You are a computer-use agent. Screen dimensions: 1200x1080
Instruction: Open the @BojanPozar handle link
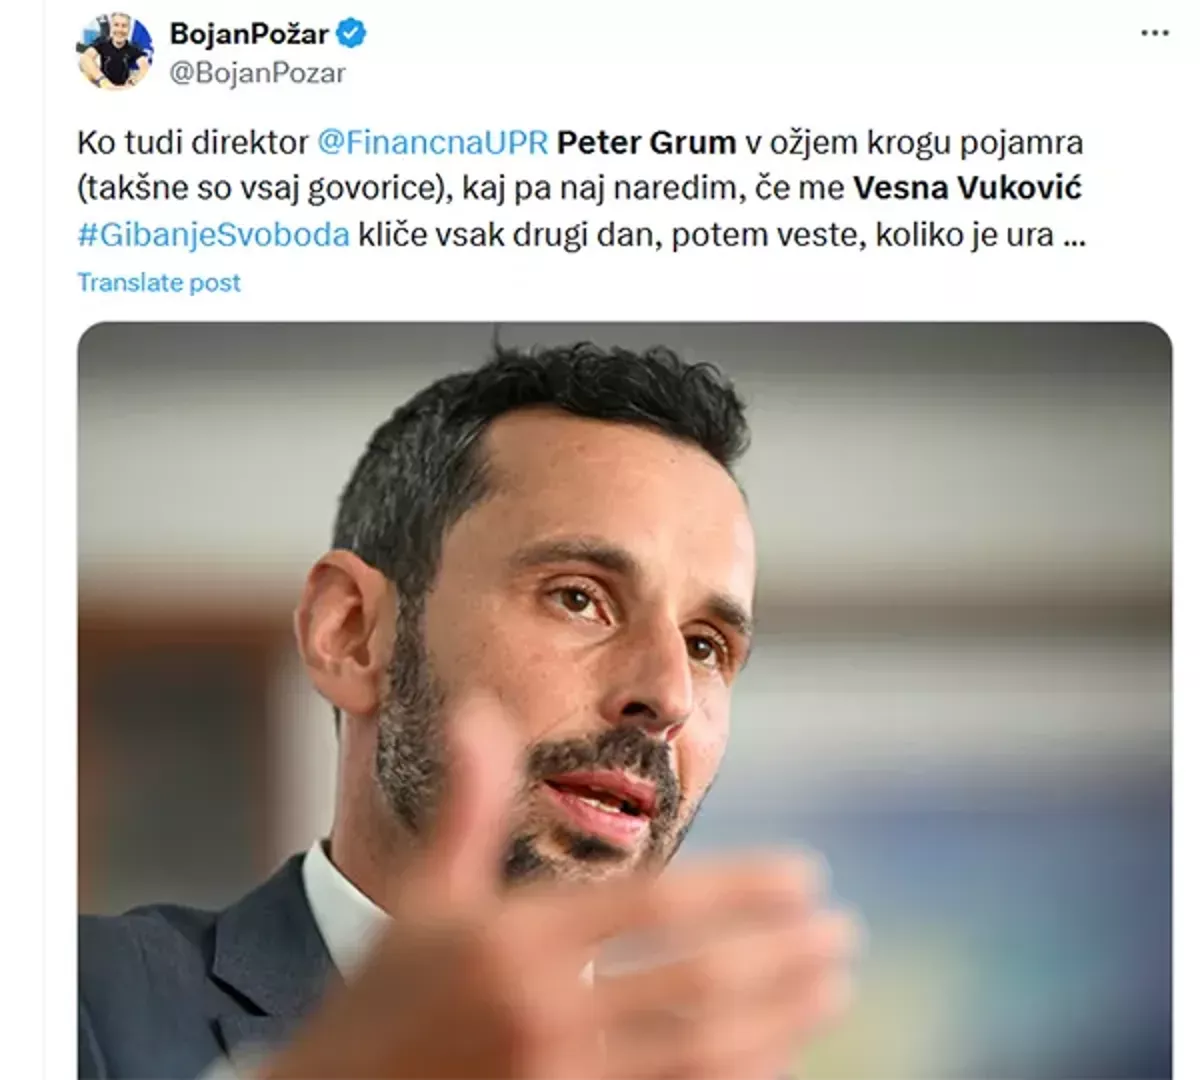click(258, 73)
